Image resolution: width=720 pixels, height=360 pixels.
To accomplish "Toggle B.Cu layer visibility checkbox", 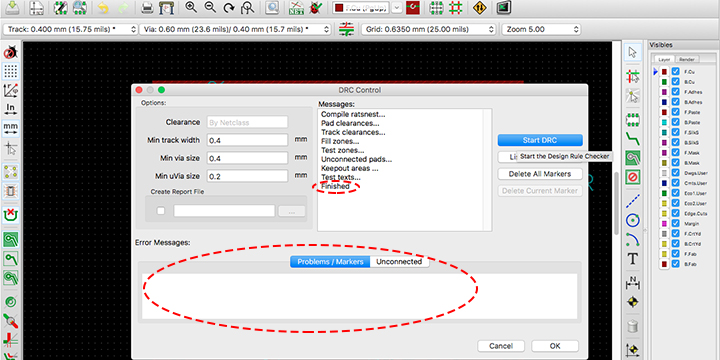I will tap(675, 82).
